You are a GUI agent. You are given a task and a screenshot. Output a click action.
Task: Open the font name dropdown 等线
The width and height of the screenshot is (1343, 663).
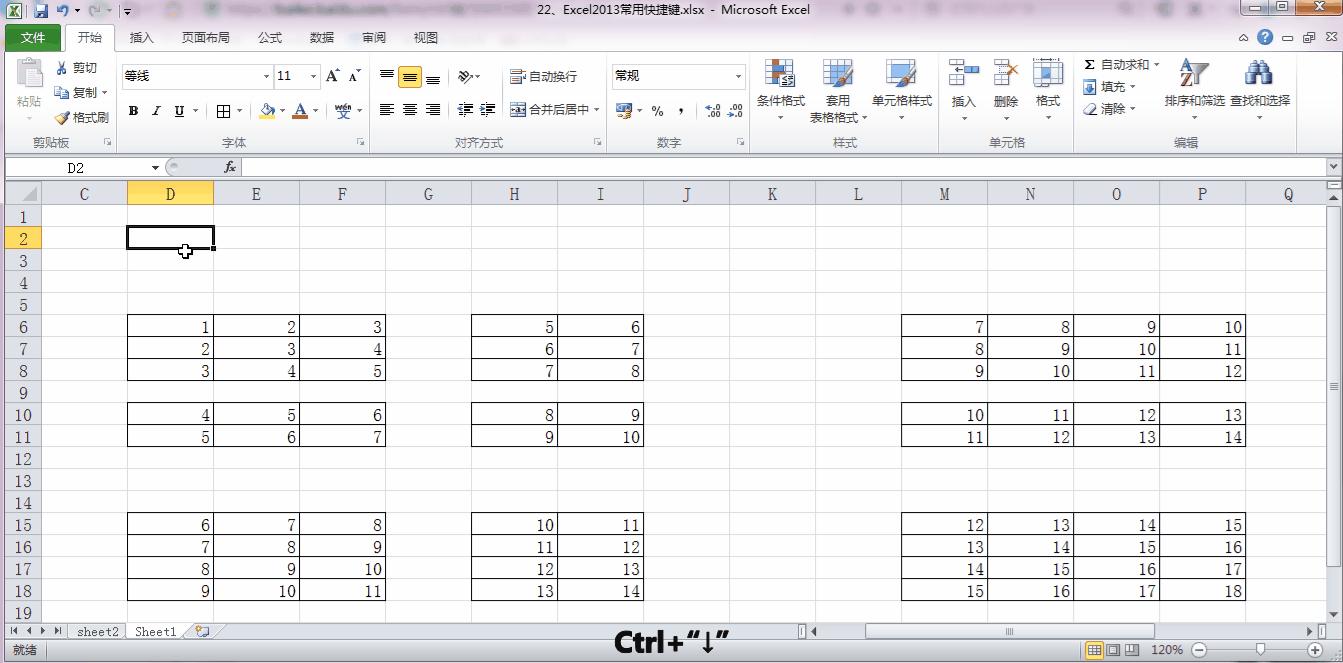(266, 76)
